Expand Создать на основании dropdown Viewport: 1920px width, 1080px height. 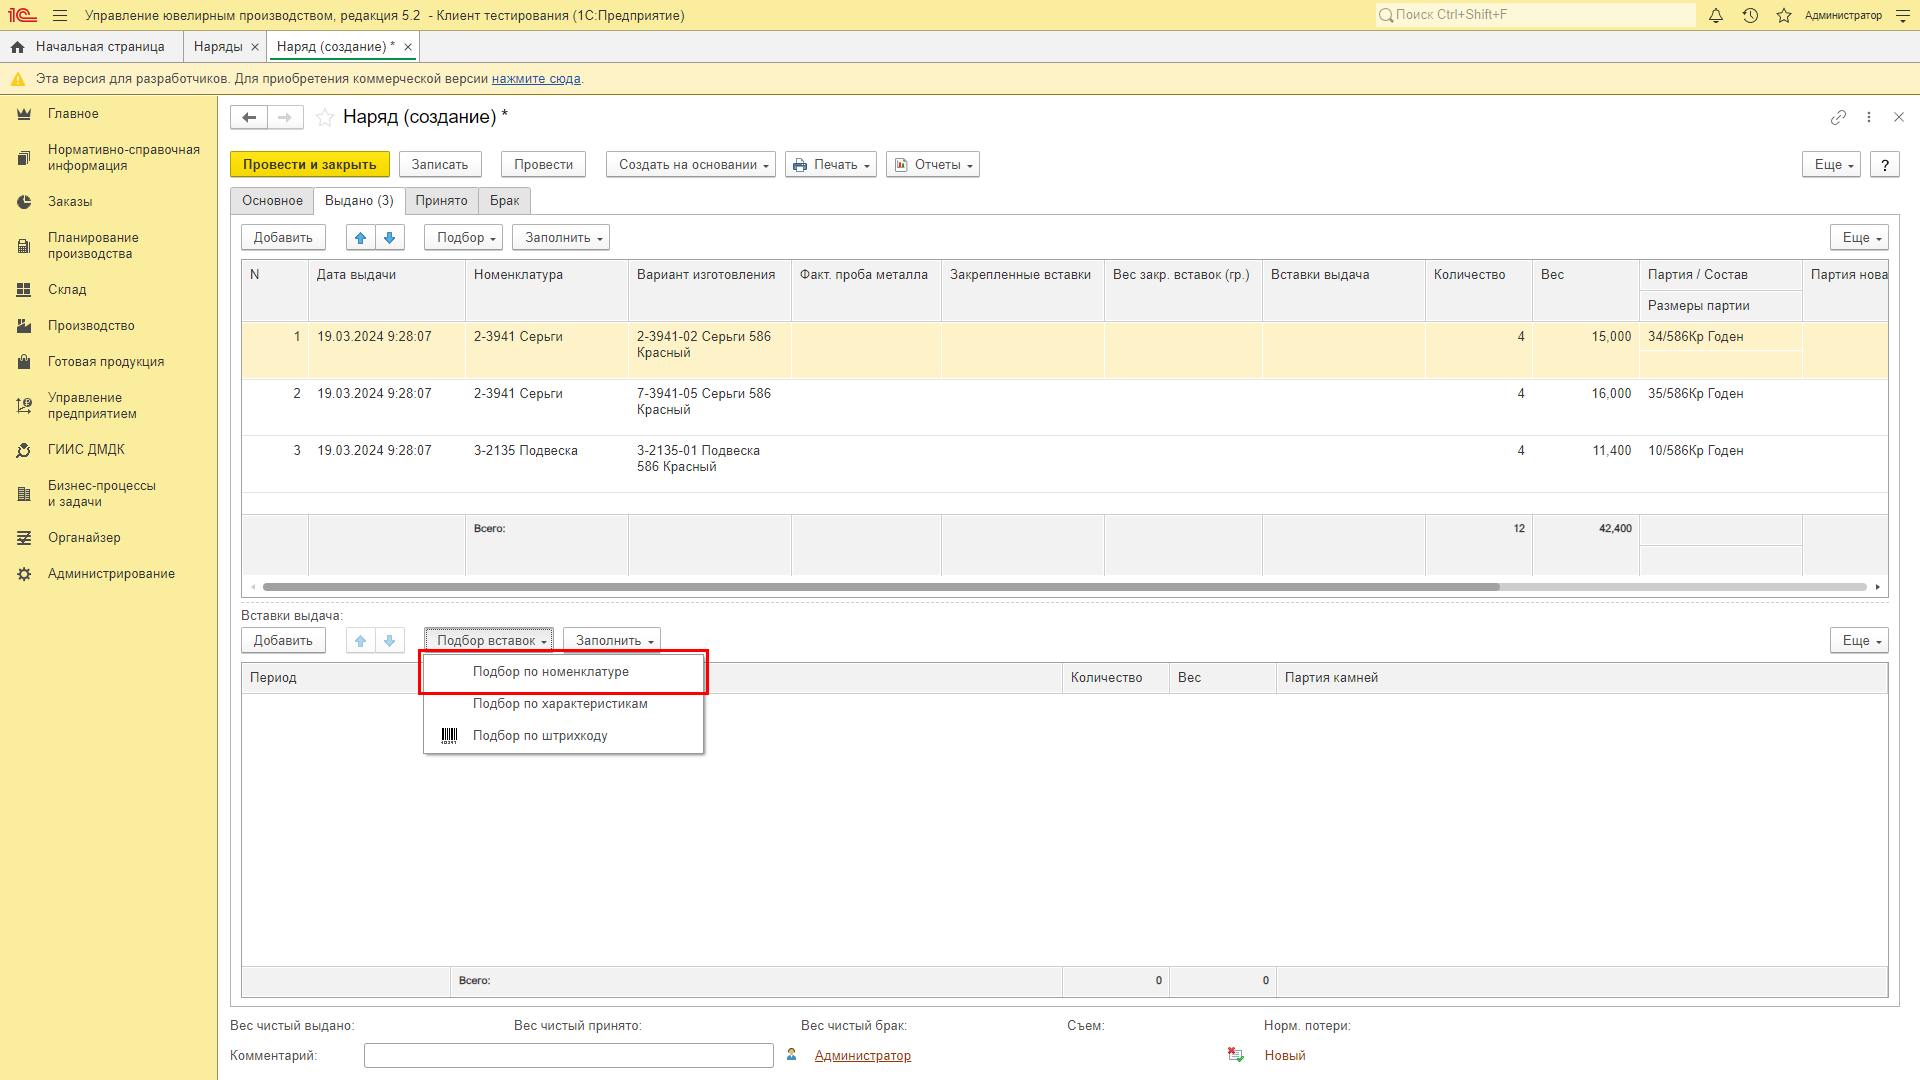[x=691, y=165]
